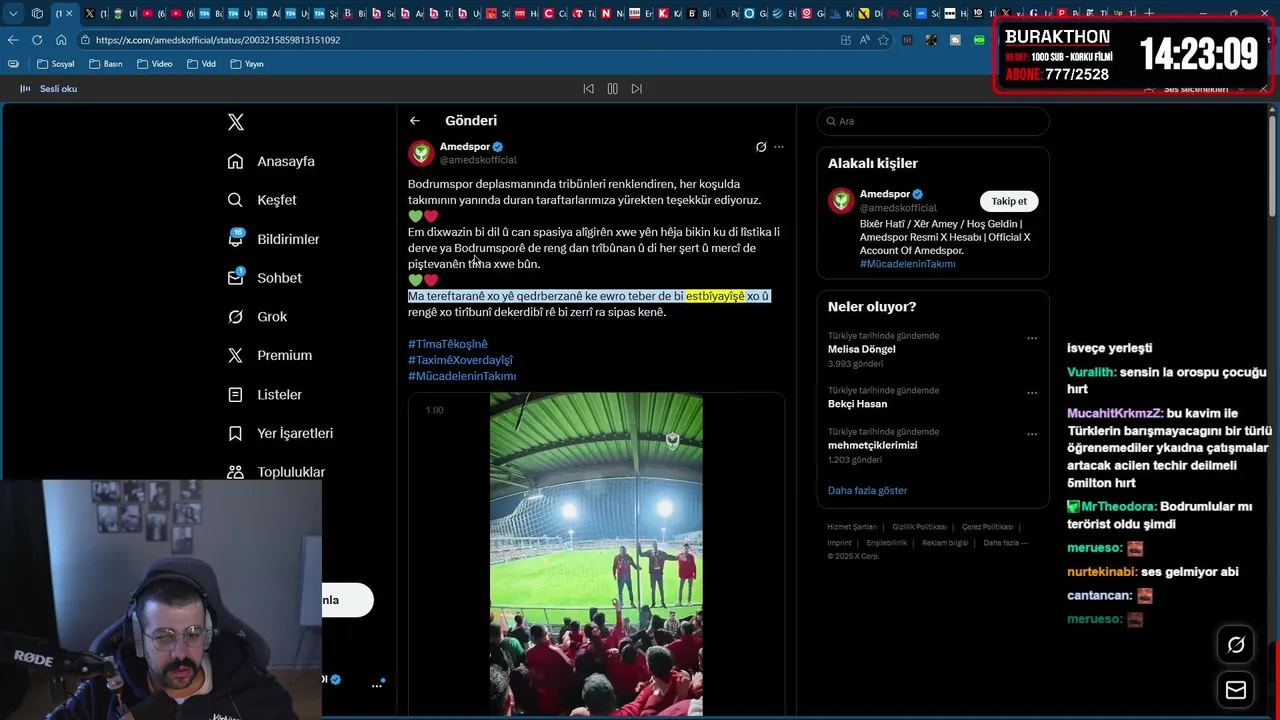Open Çerez Politikası footer link
This screenshot has height=720, width=1280.
(987, 527)
